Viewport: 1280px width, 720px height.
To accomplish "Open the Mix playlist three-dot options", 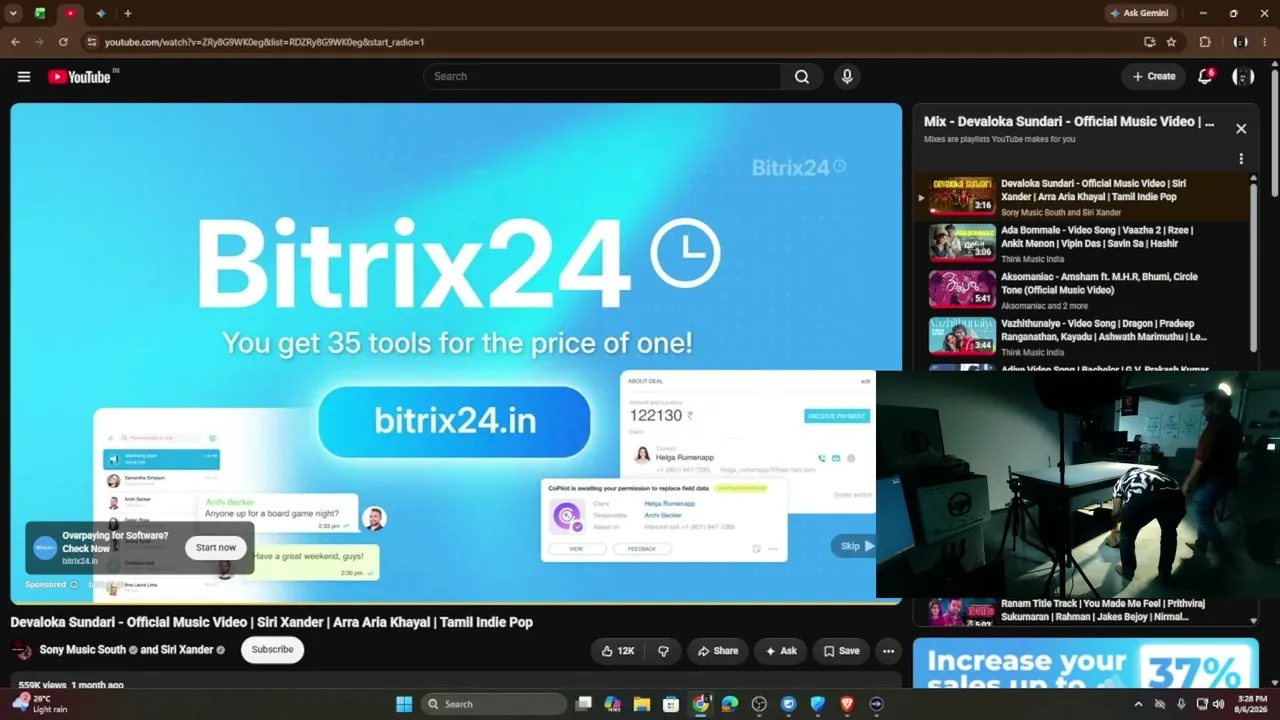I will (1241, 159).
